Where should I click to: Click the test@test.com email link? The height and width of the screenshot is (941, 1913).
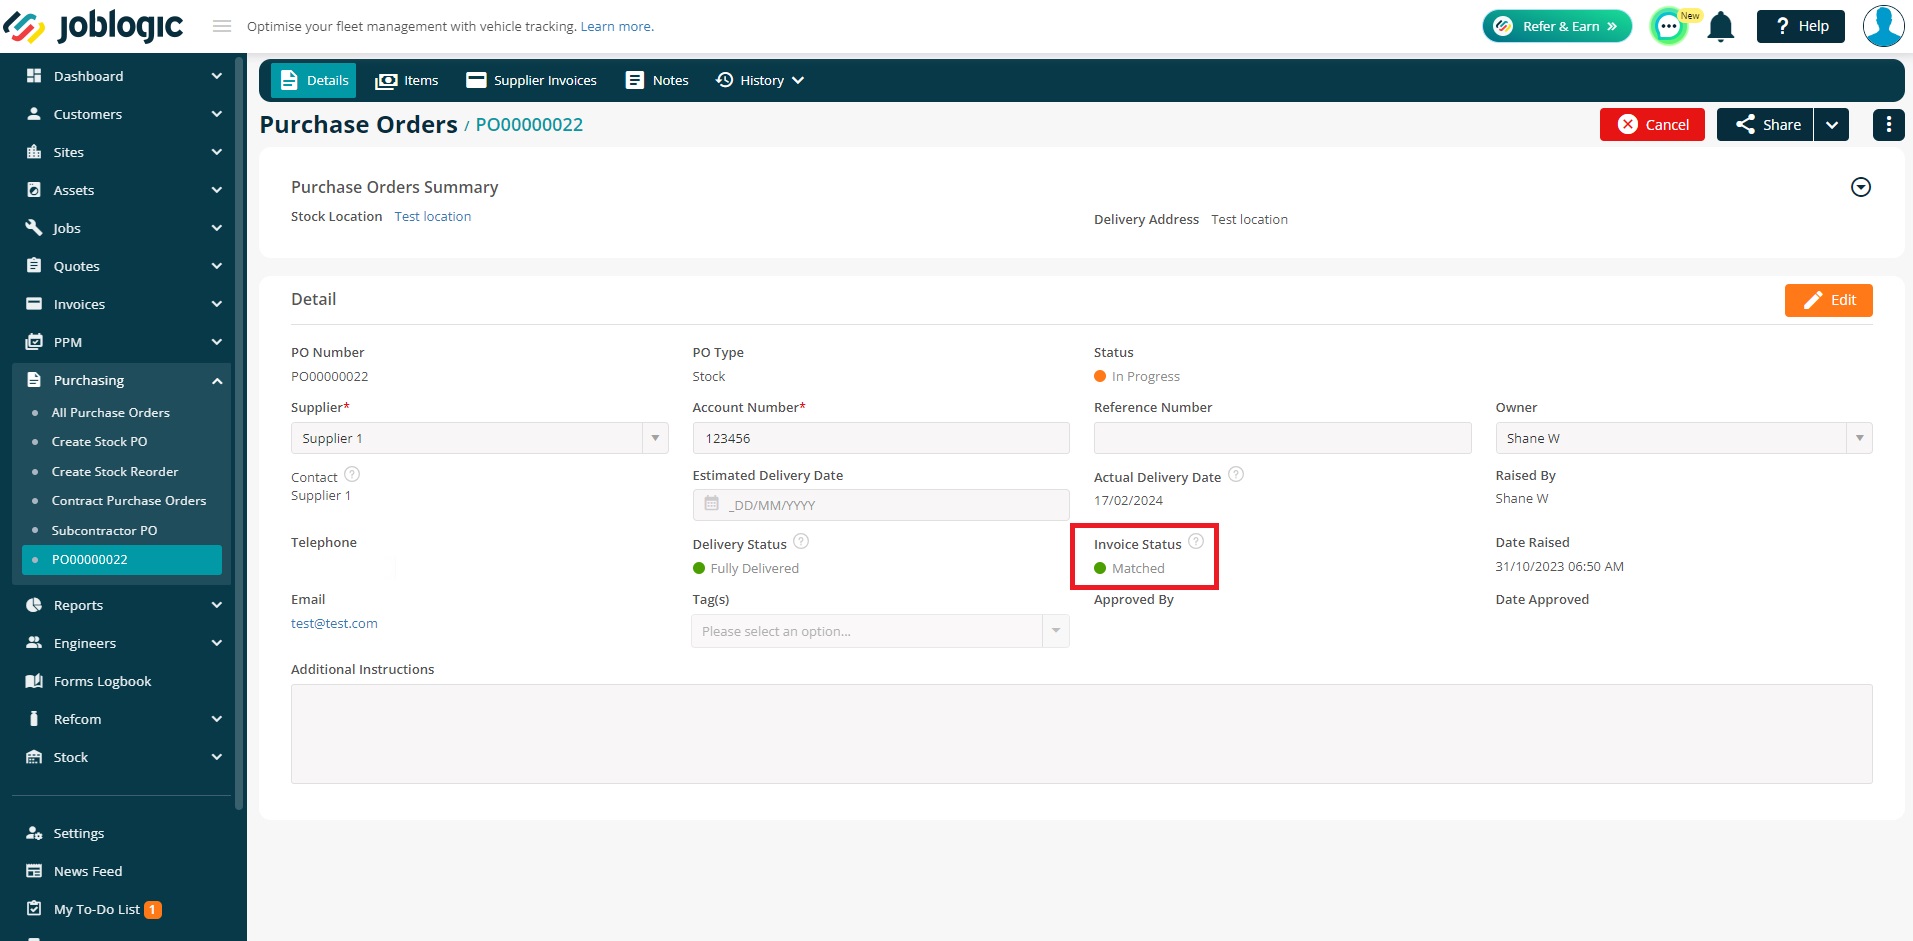(x=334, y=623)
